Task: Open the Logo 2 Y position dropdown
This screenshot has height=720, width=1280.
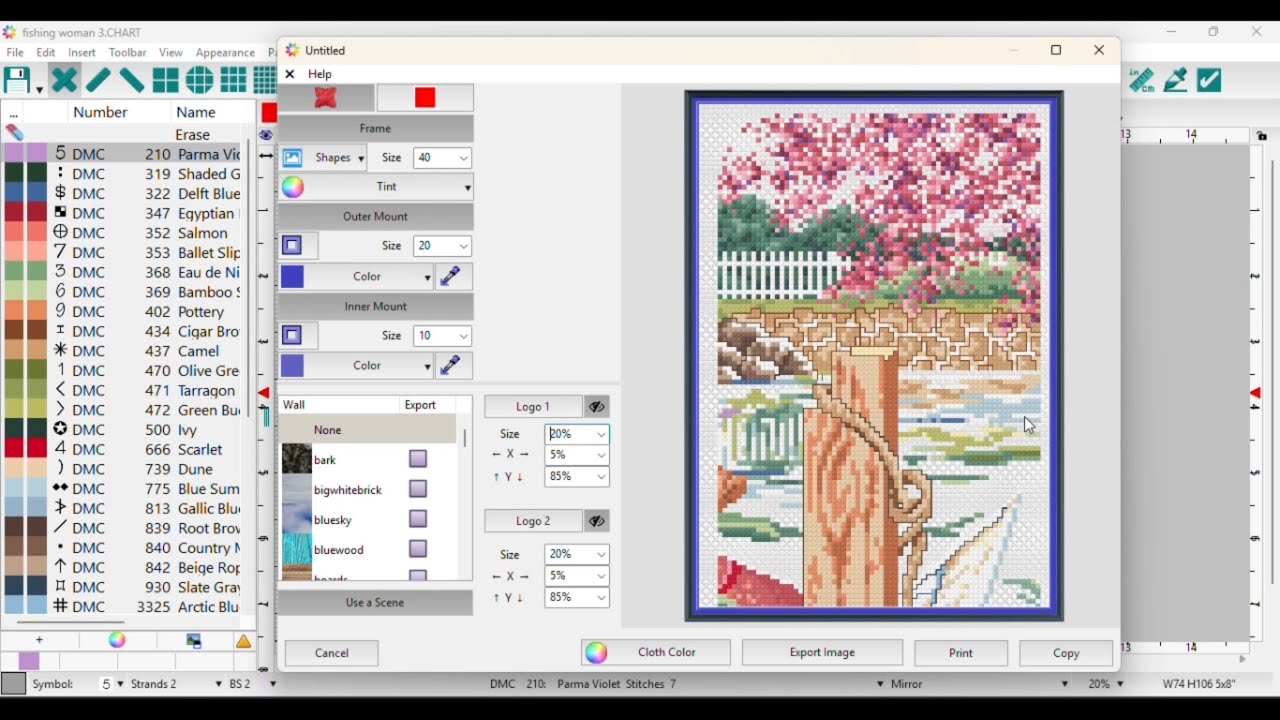Action: tap(601, 598)
